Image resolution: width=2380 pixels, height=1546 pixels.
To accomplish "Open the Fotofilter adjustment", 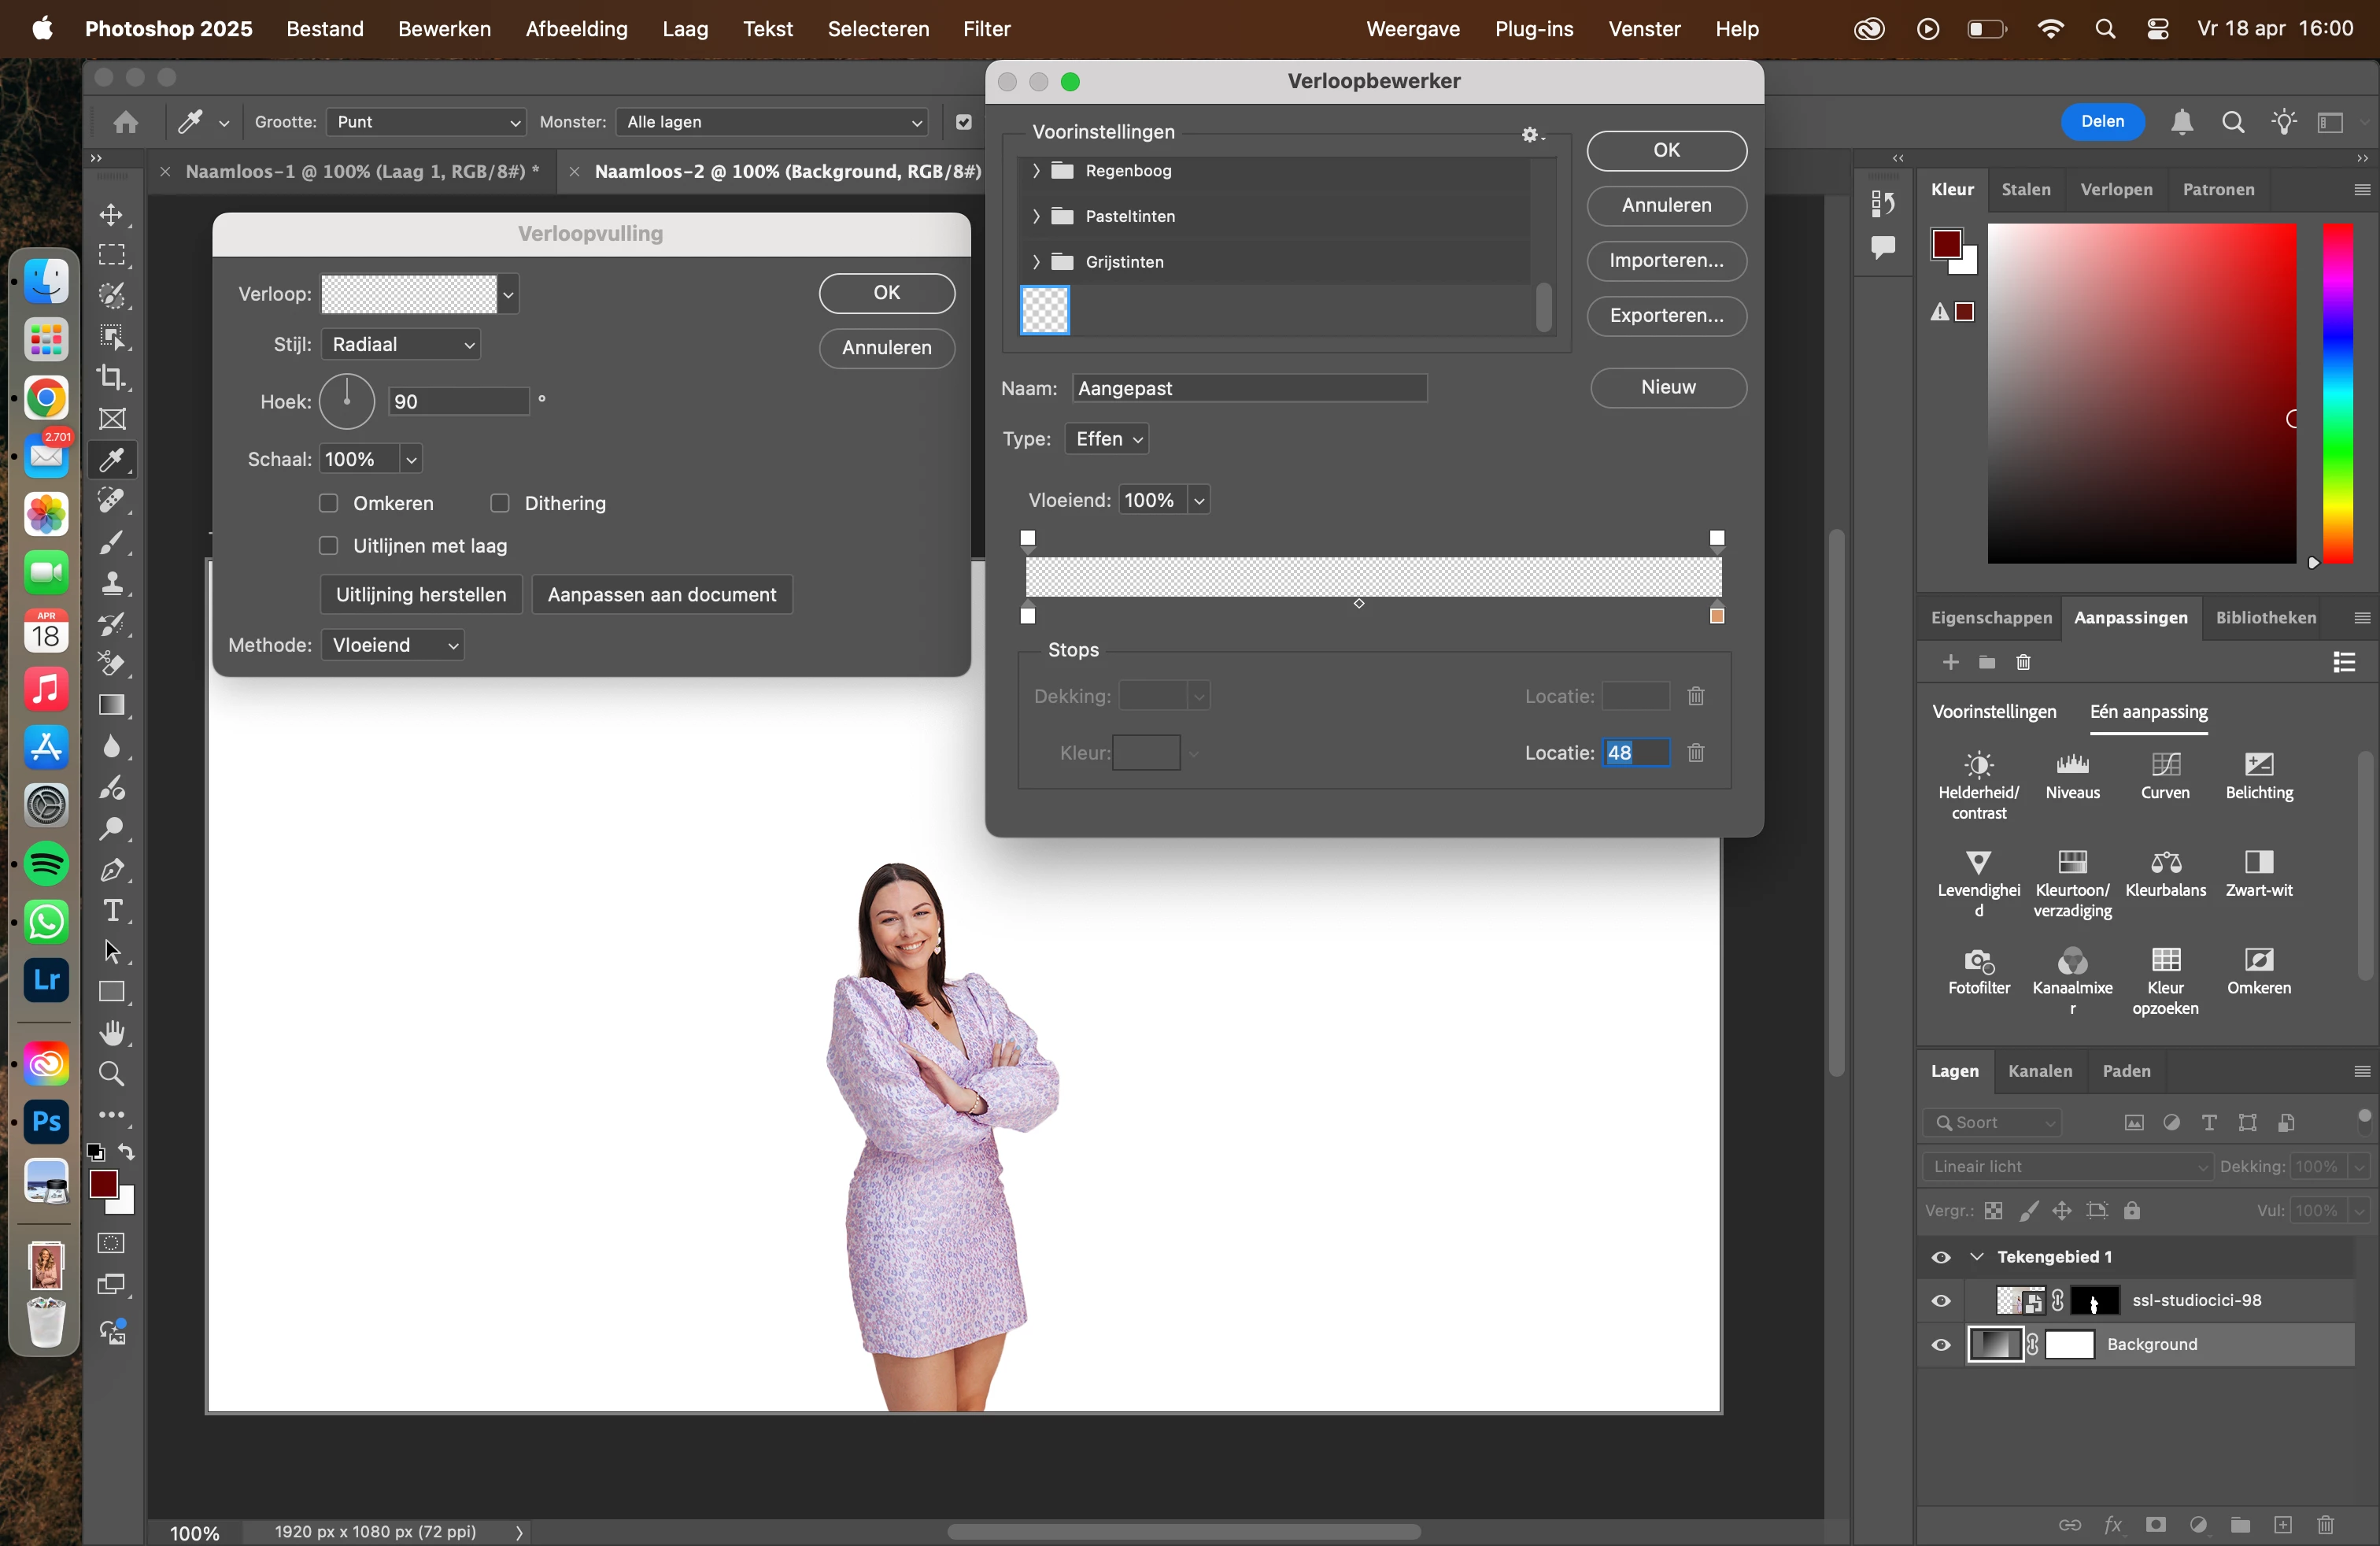I will click(x=1978, y=962).
